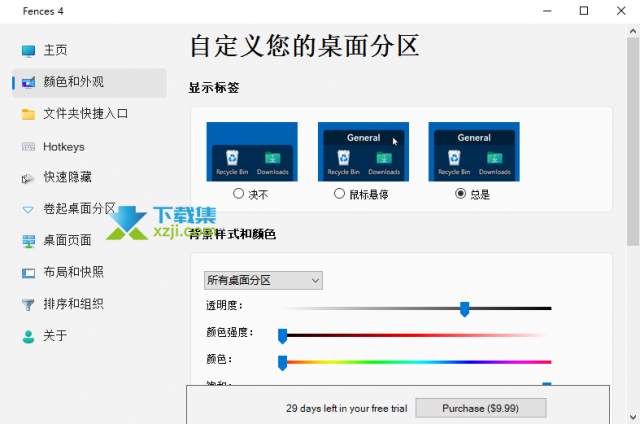640x424 pixels.
Task: Click the 显示标签 heading text
Action: click(x=214, y=87)
